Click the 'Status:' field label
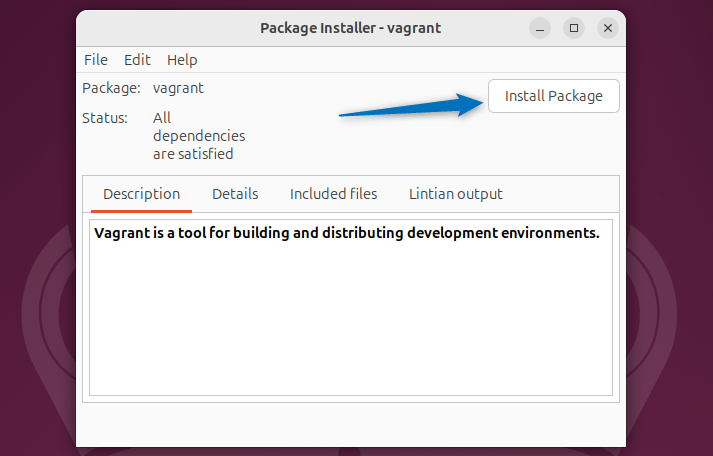The width and height of the screenshot is (713, 456). (x=105, y=118)
